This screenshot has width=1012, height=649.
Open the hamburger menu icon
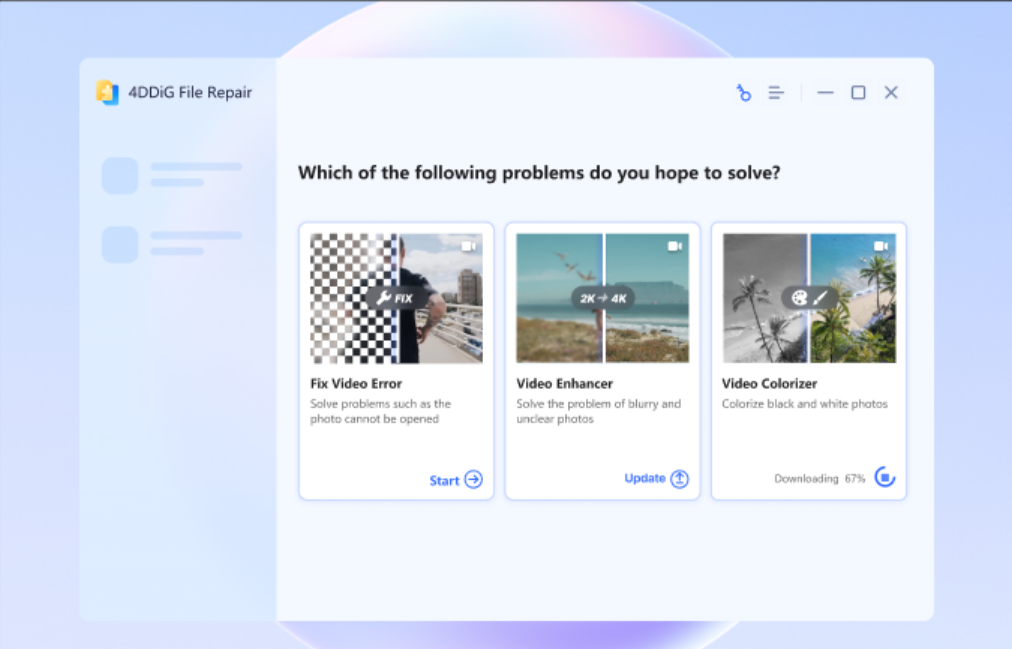coord(776,93)
